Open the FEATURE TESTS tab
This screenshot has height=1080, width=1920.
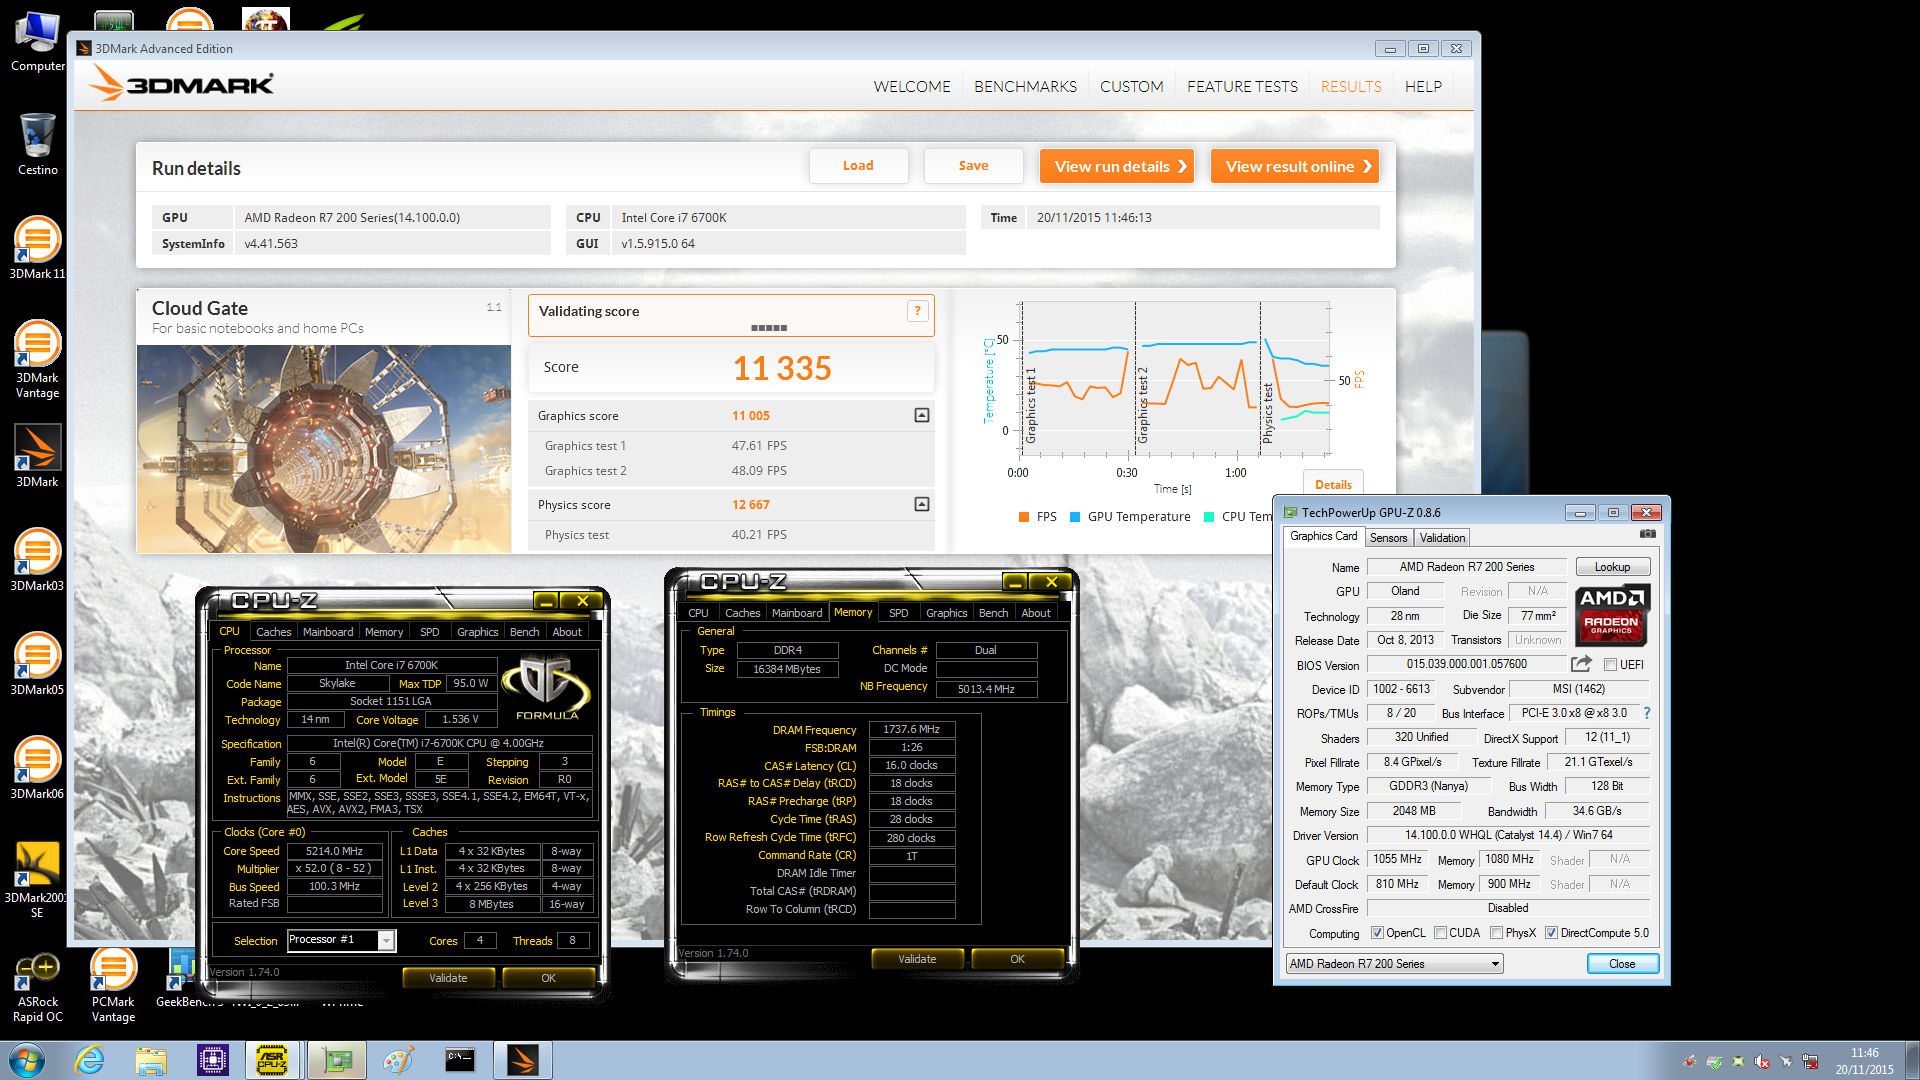(1242, 87)
